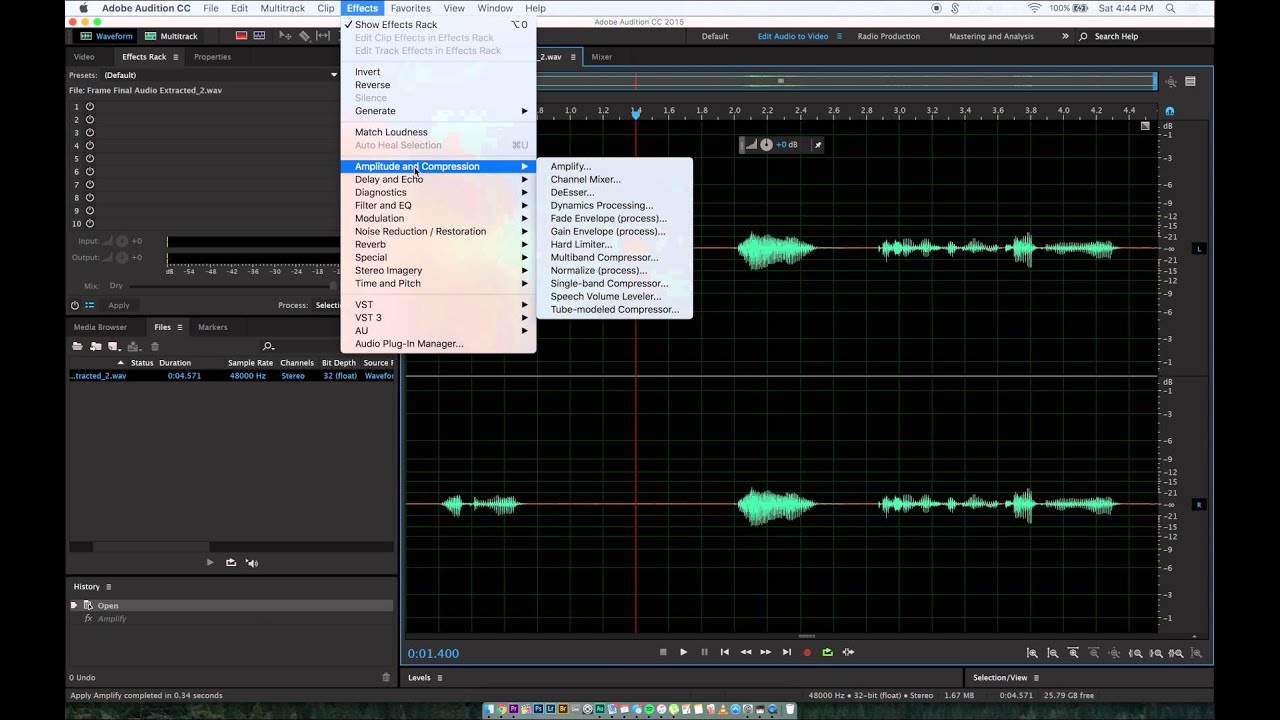Switch to Multitrack view
This screenshot has height=720, width=1280.
click(x=171, y=36)
